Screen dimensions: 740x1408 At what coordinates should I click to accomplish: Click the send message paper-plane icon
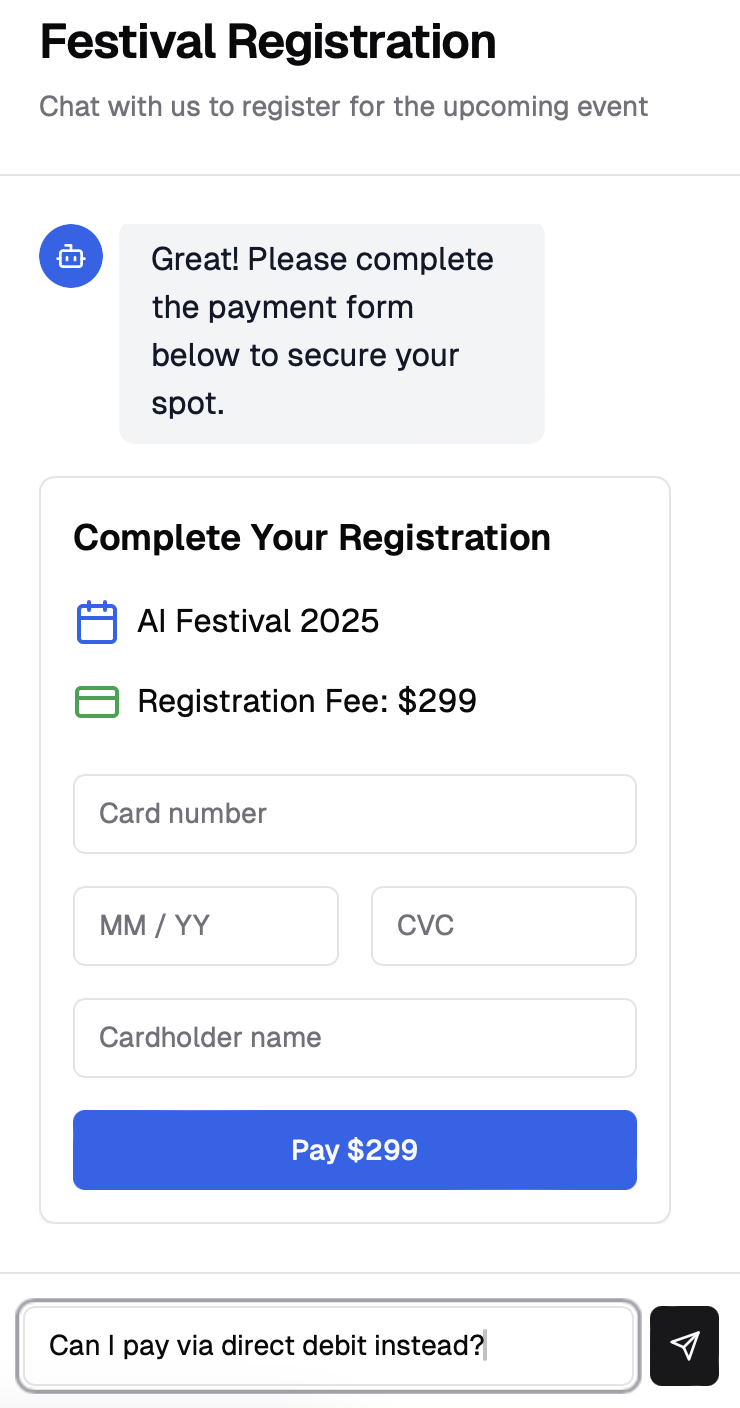click(684, 1345)
